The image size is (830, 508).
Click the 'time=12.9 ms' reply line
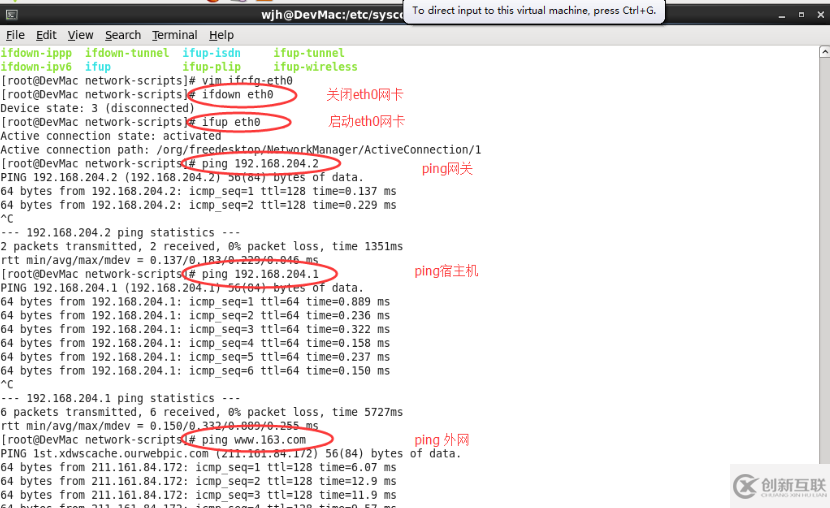point(199,481)
